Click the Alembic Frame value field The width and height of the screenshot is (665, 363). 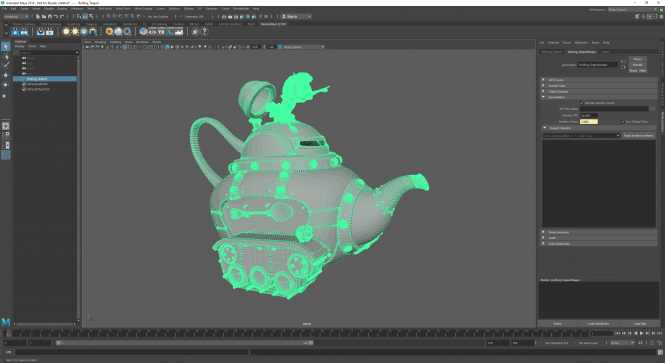[589, 122]
